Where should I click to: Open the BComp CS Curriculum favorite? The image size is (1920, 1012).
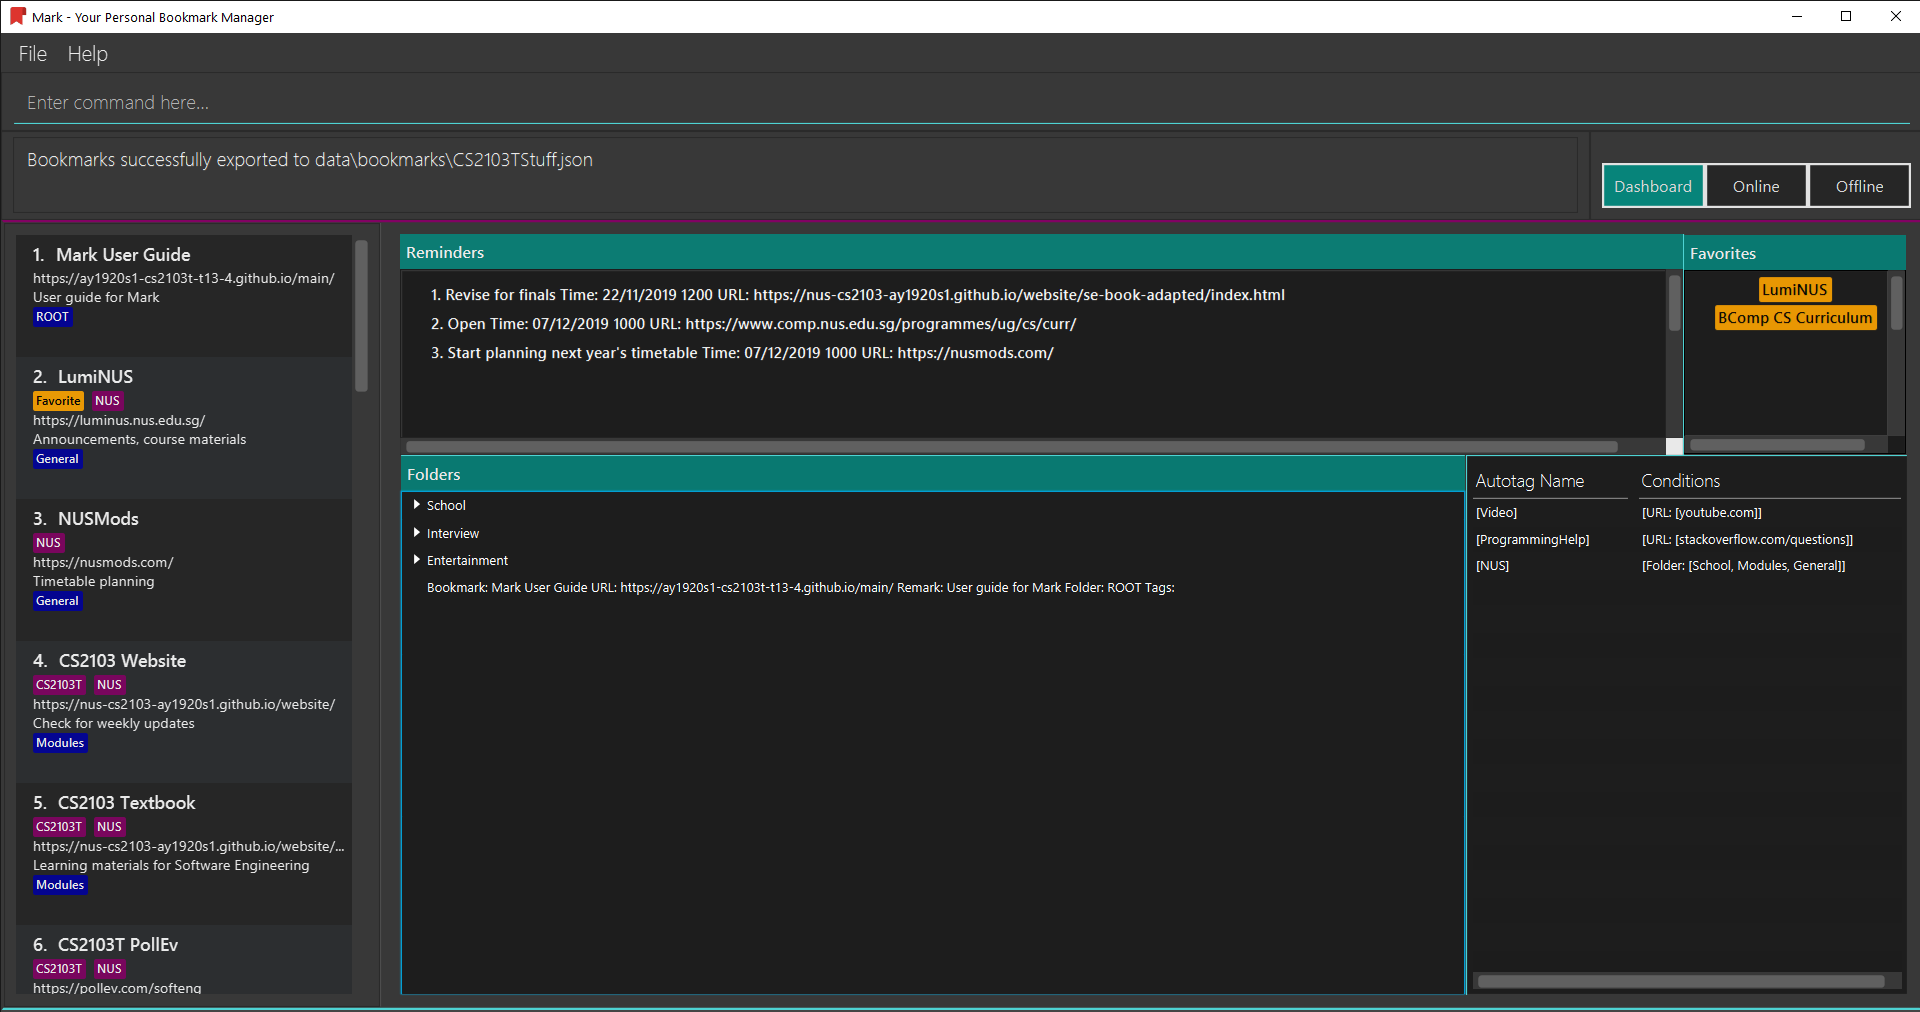pos(1795,318)
